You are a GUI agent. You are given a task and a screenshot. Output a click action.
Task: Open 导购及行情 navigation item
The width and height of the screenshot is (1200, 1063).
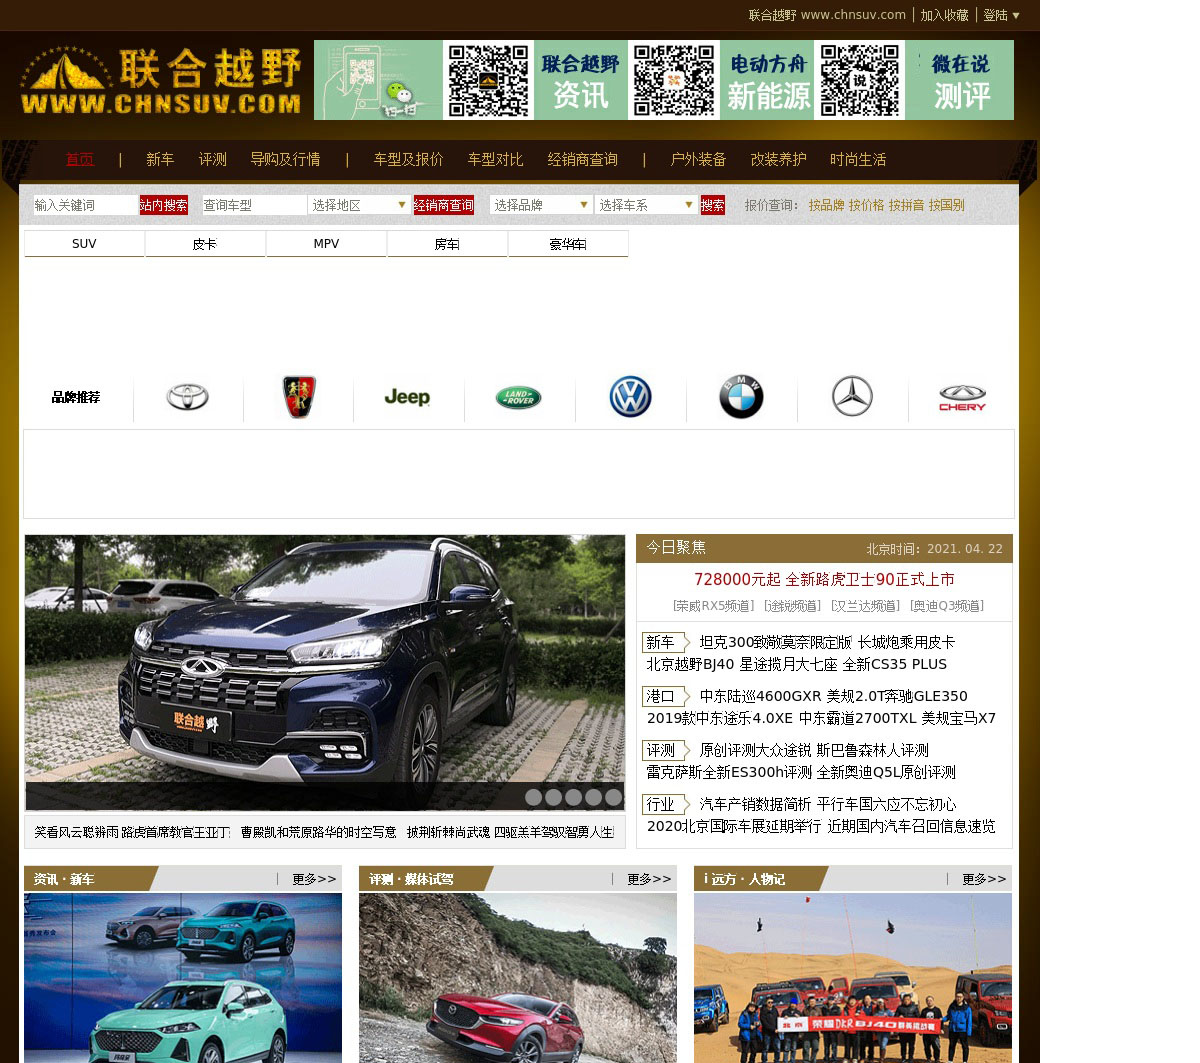tap(285, 159)
